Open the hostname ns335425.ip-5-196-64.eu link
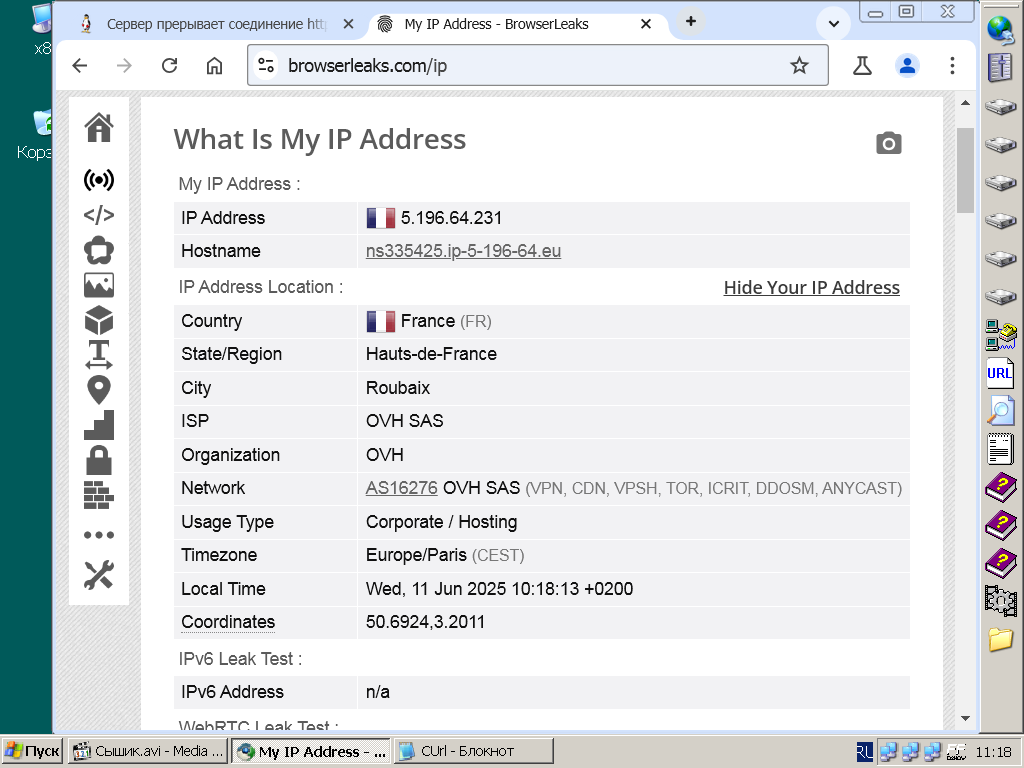The height and width of the screenshot is (768, 1024). coord(463,251)
